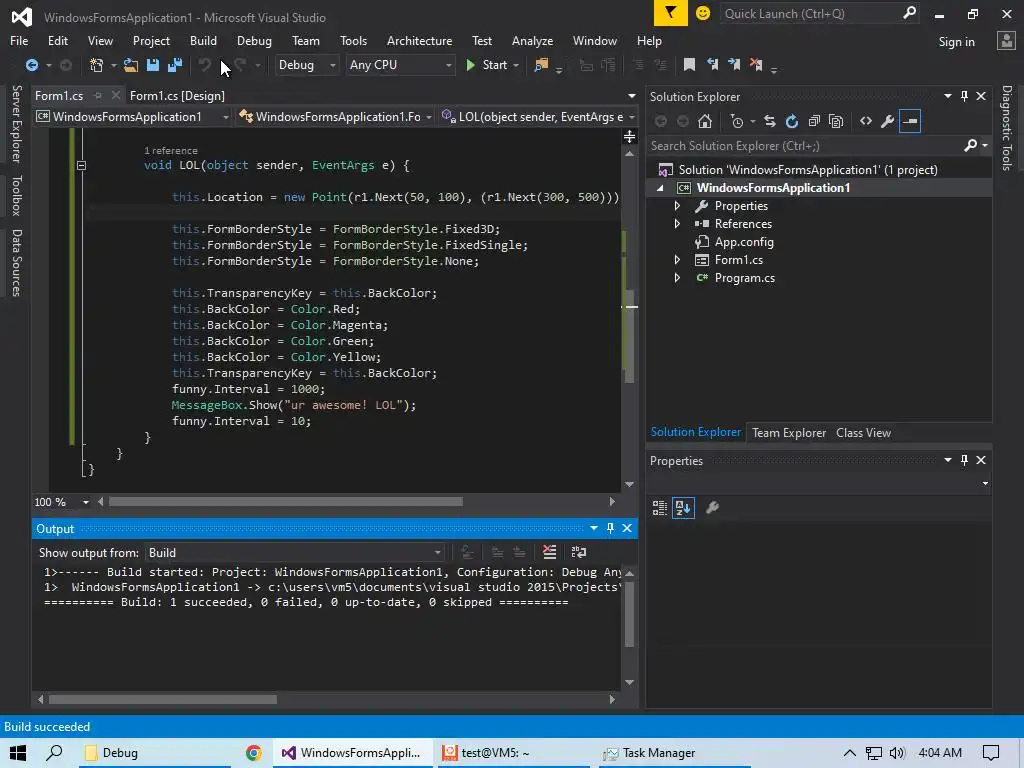Open the Data Sources side tab
Viewport: 1024px width, 768px height.
tap(16, 263)
